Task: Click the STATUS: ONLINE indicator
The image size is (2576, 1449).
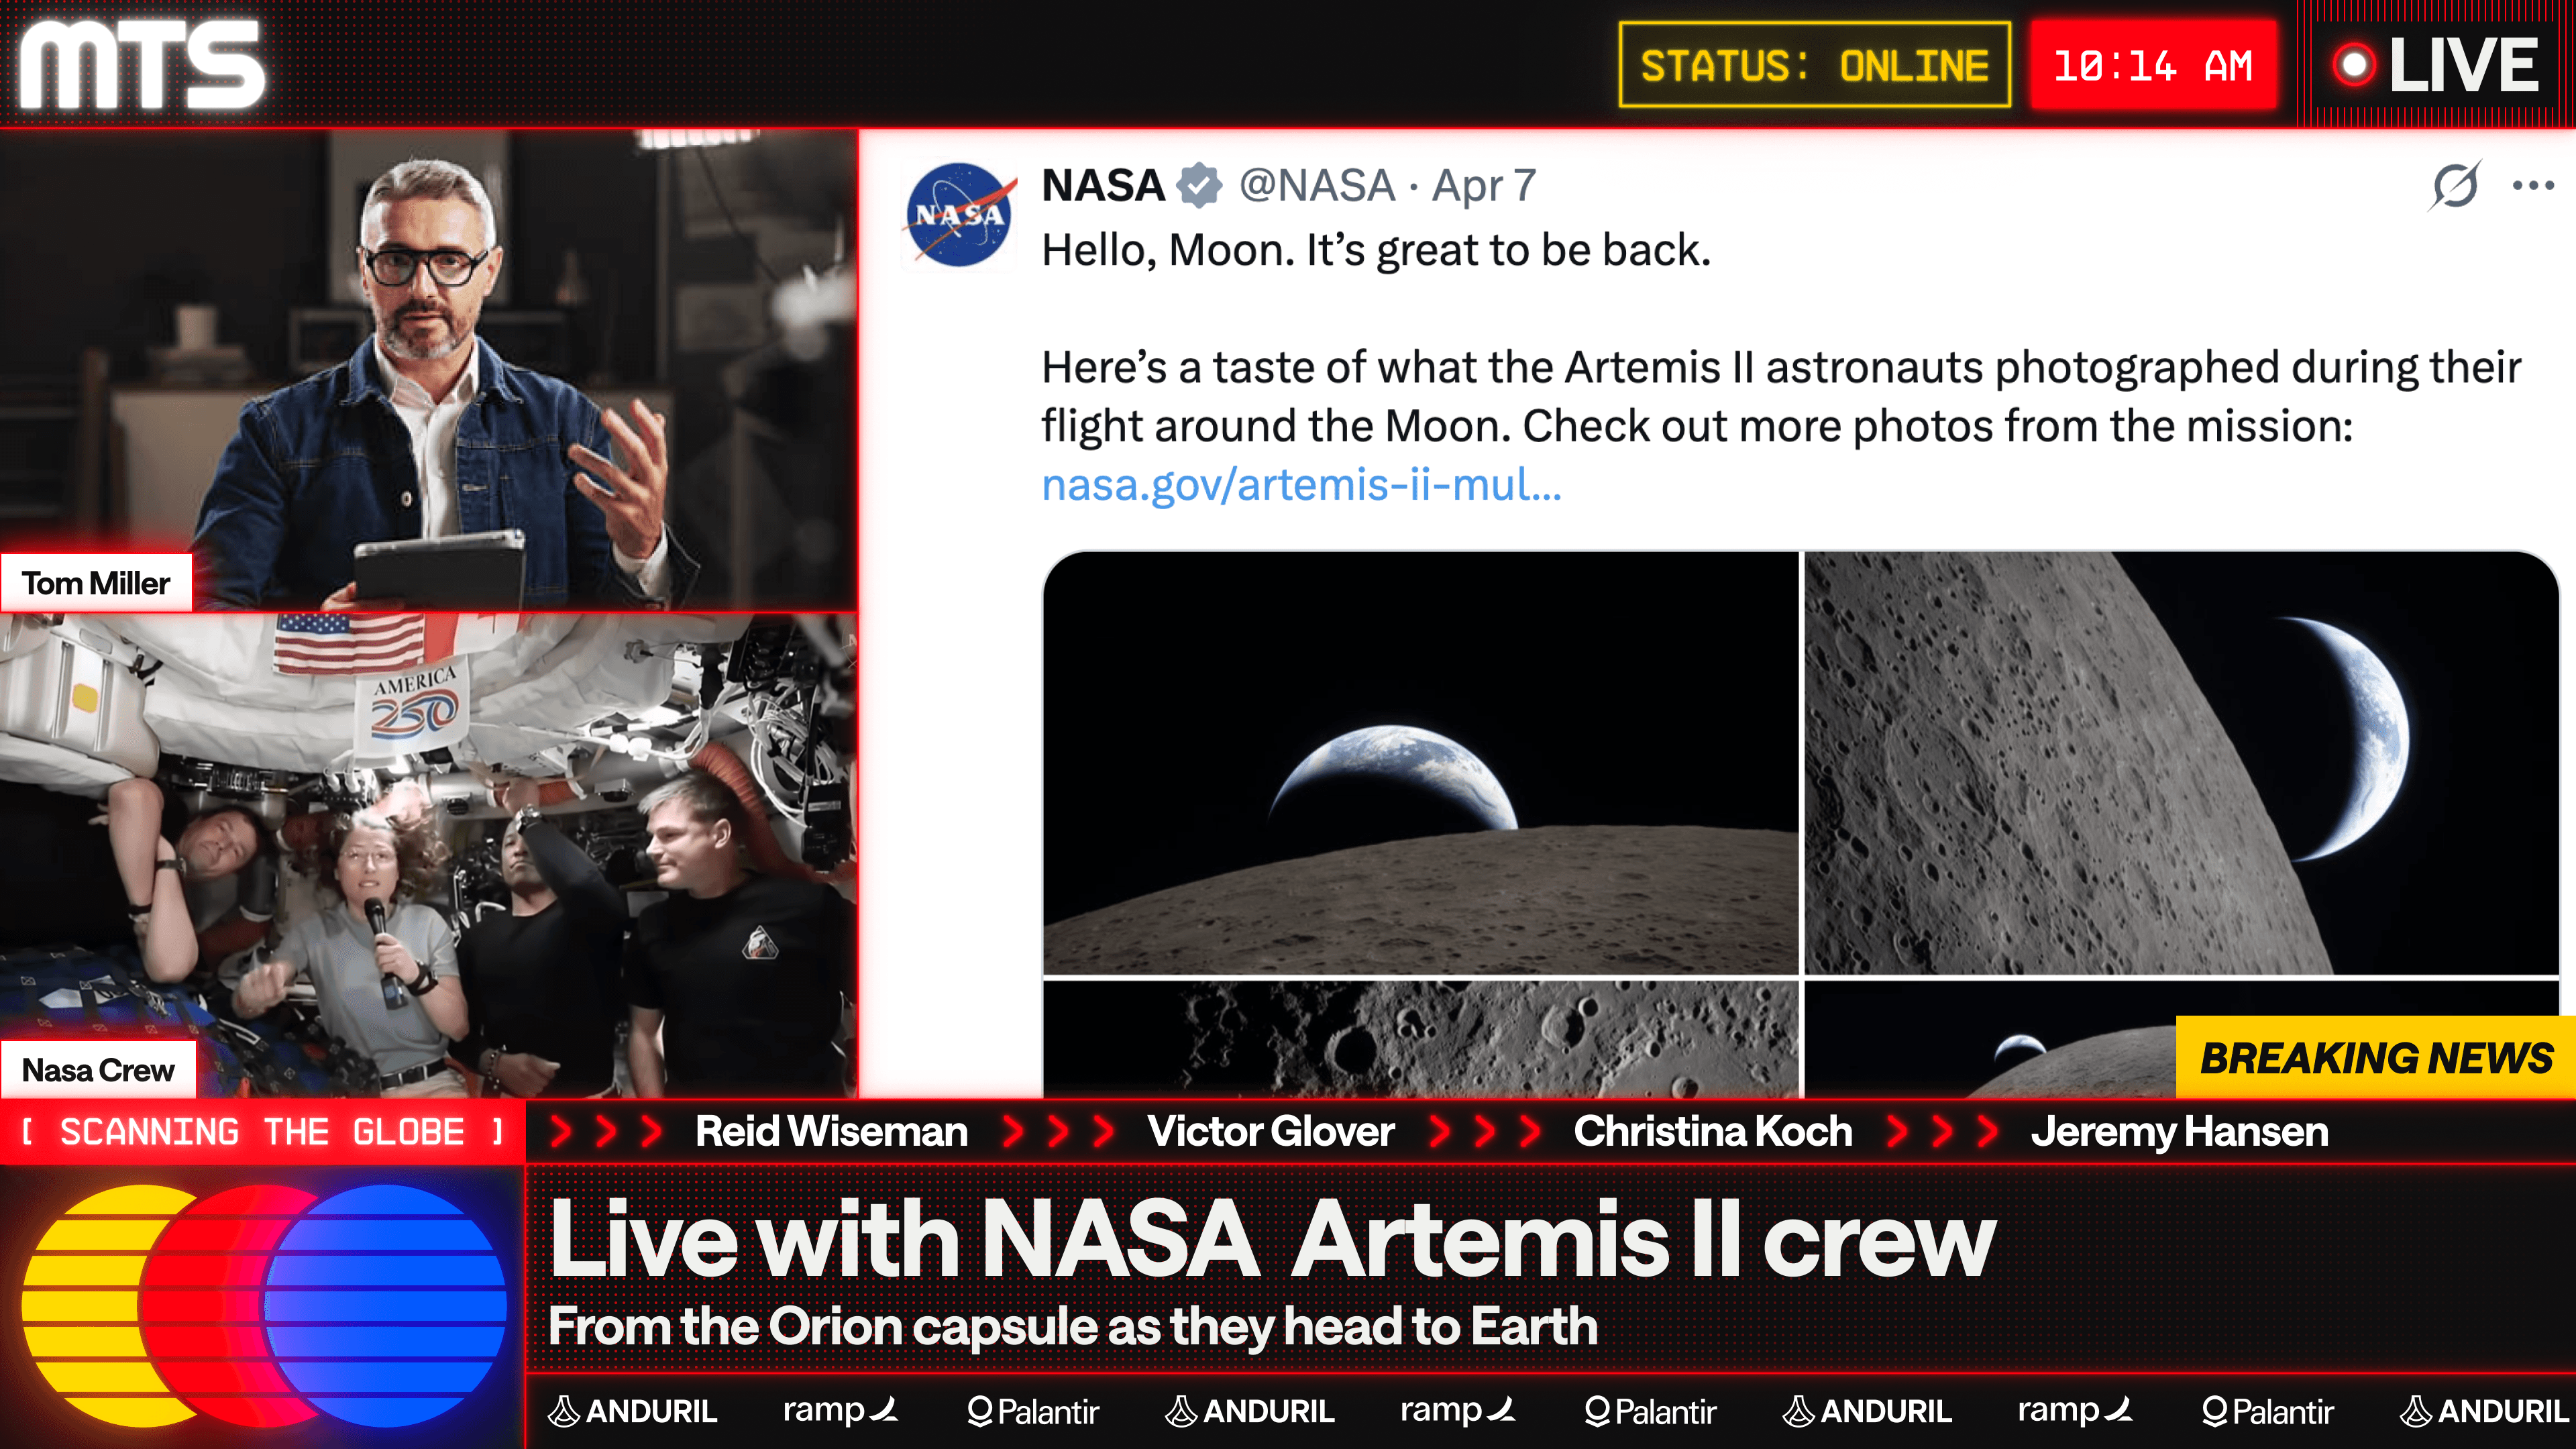Action: tap(1814, 66)
